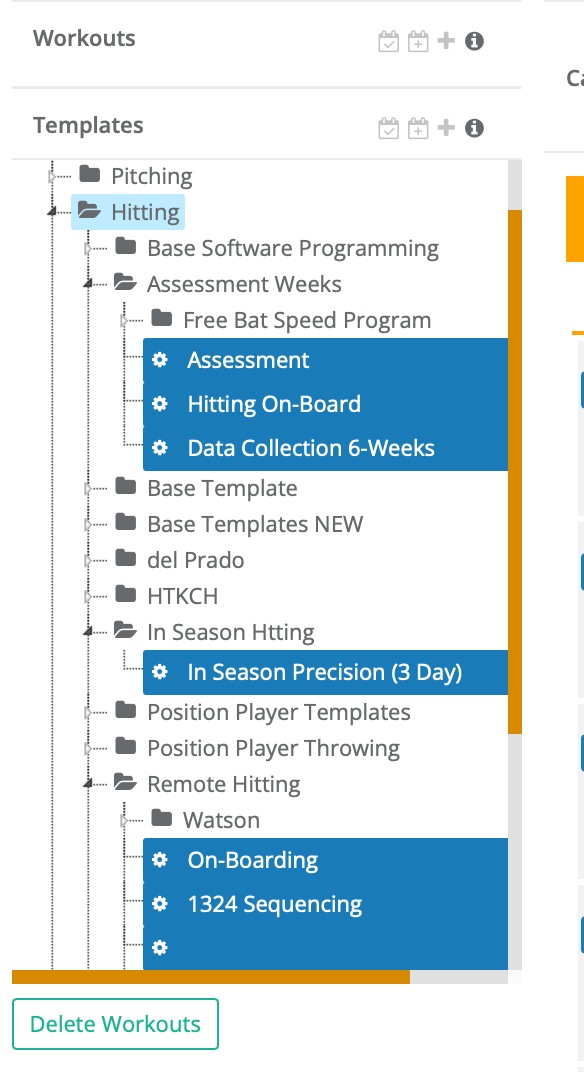Open the Templates info icon

click(475, 128)
